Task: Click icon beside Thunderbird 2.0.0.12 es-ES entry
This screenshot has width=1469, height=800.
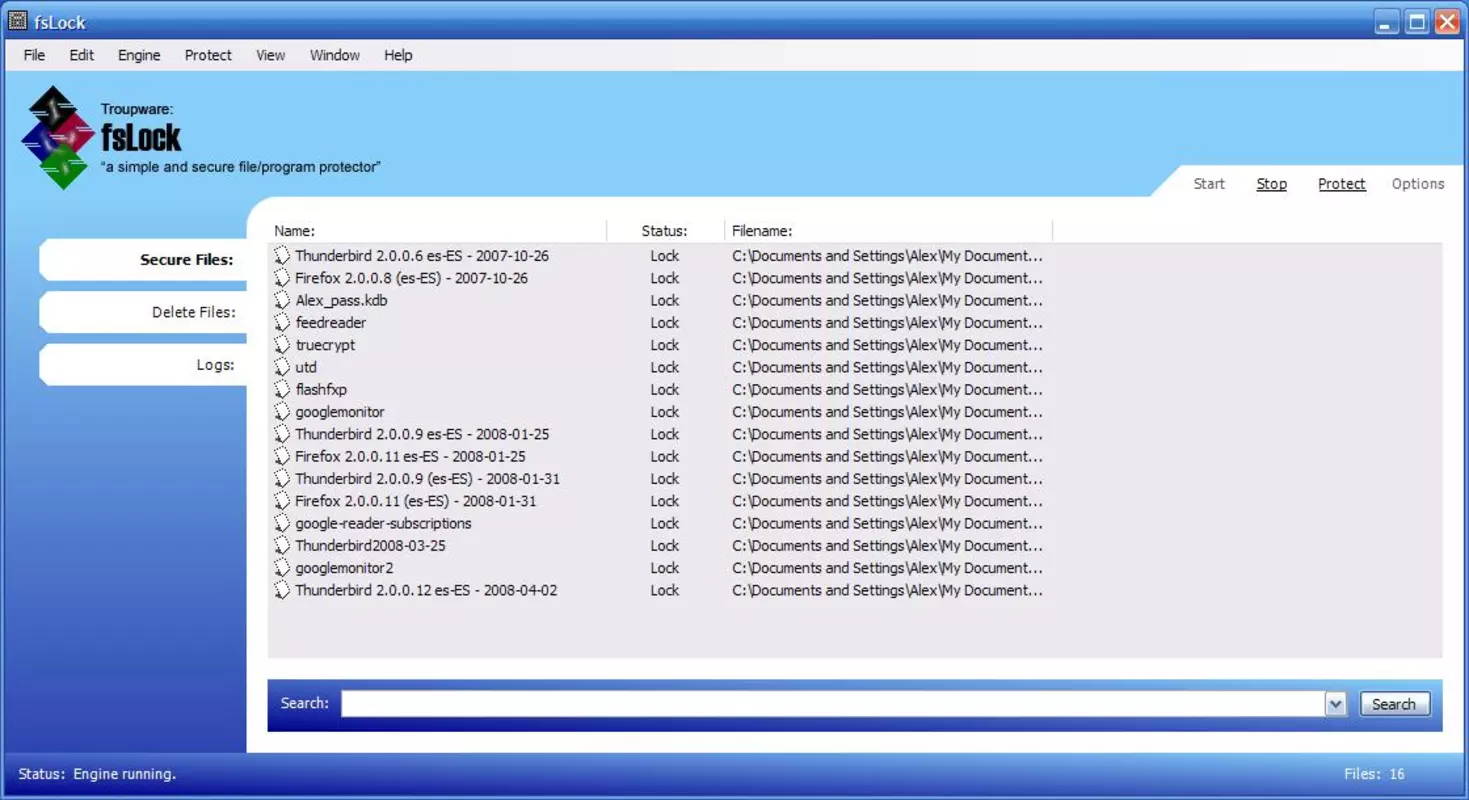Action: click(282, 591)
